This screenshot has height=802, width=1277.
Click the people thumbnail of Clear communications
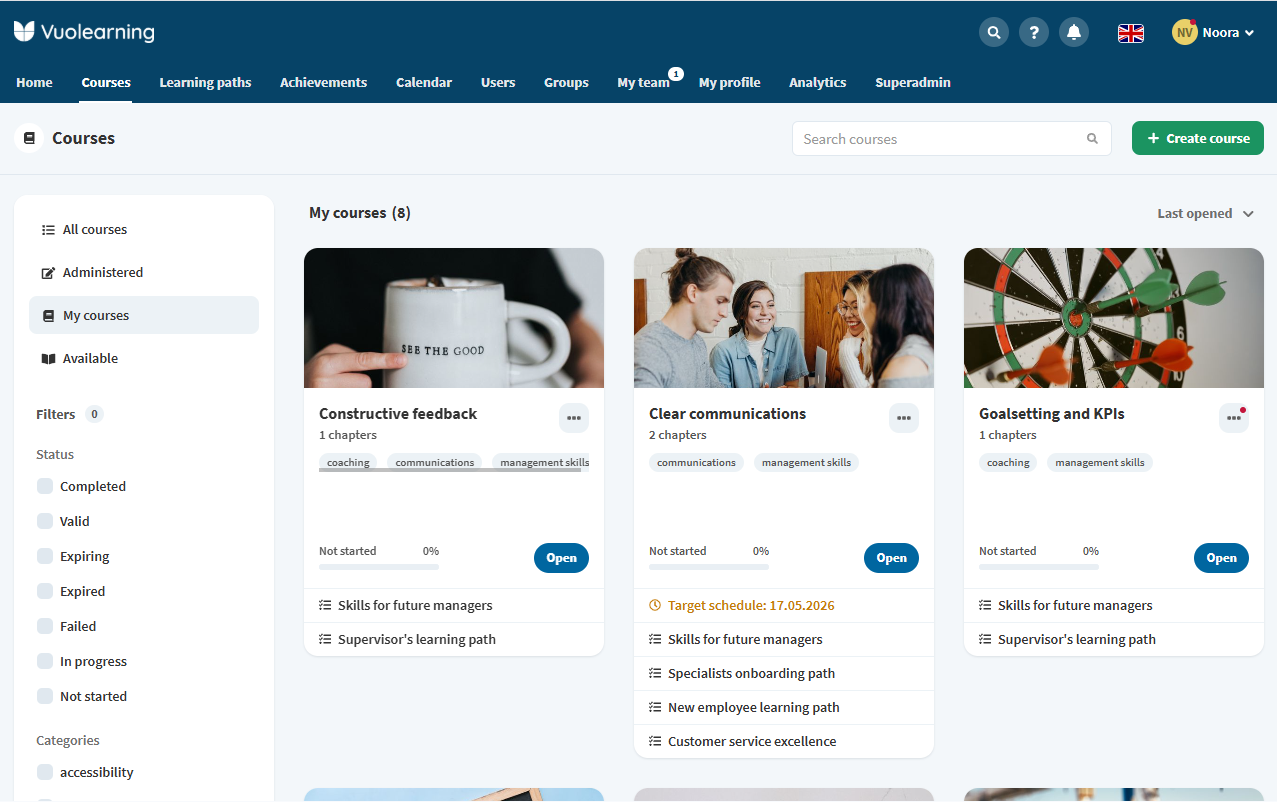[x=784, y=318]
